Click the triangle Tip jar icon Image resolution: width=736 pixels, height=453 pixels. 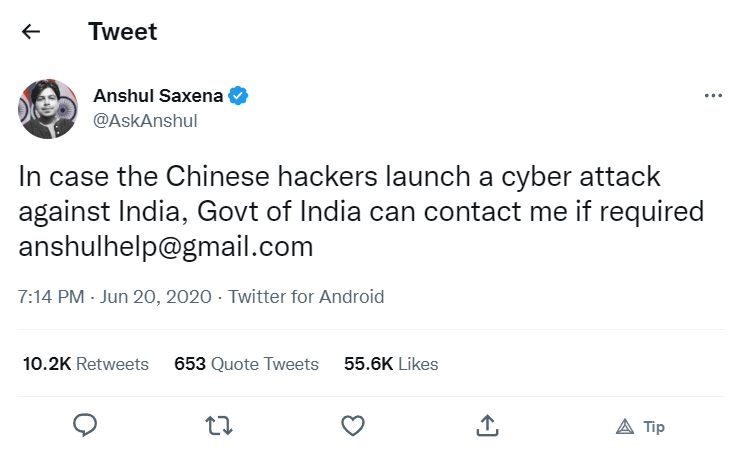626,427
